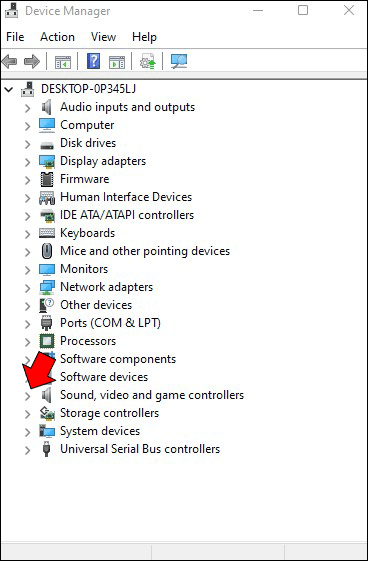368x561 pixels.
Task: Open the Action menu
Action: click(x=57, y=37)
